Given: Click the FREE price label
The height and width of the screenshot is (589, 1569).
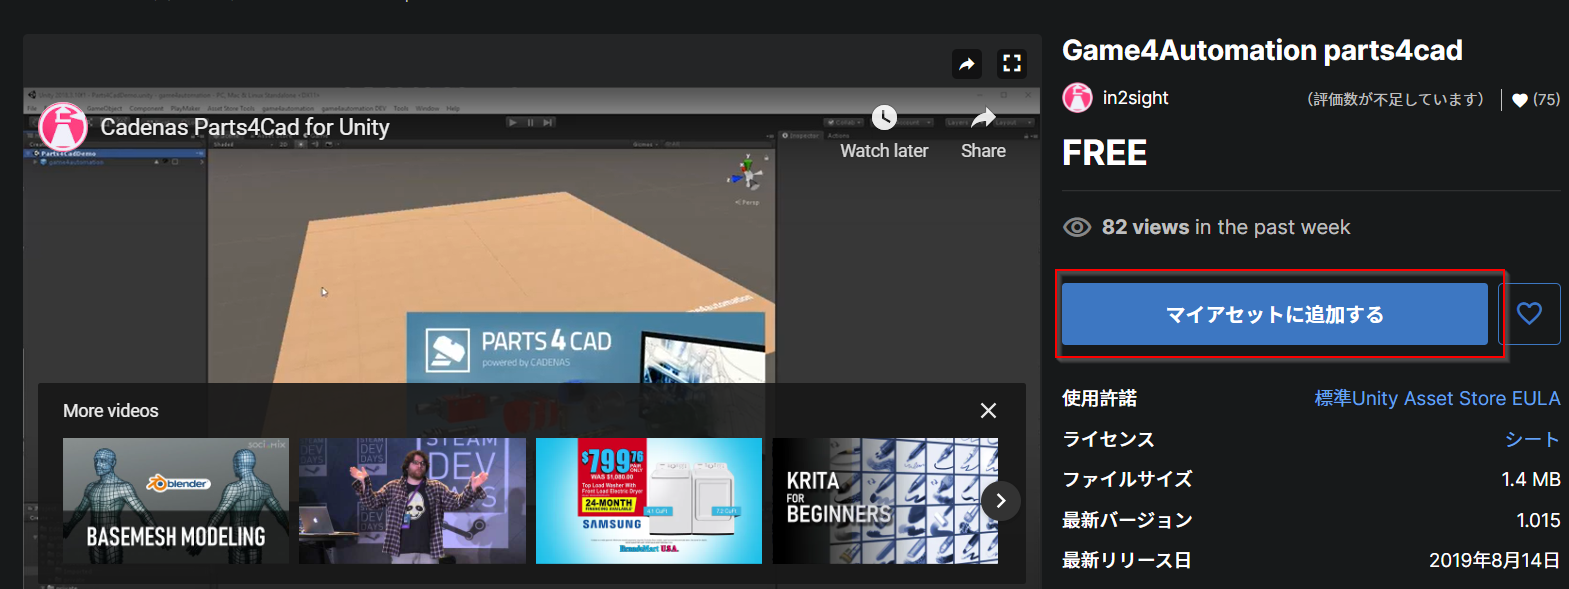Looking at the screenshot, I should coord(1104,153).
